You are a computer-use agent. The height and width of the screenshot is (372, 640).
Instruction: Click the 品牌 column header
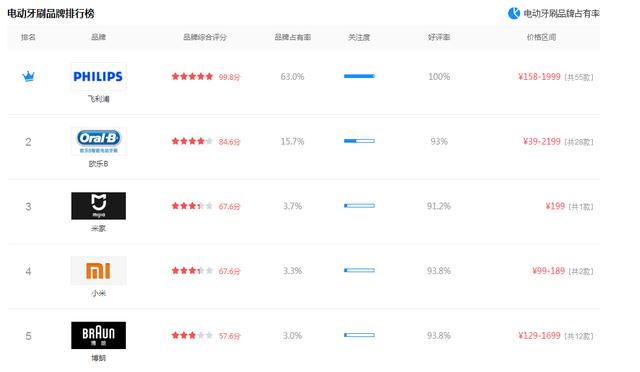[x=98, y=37]
